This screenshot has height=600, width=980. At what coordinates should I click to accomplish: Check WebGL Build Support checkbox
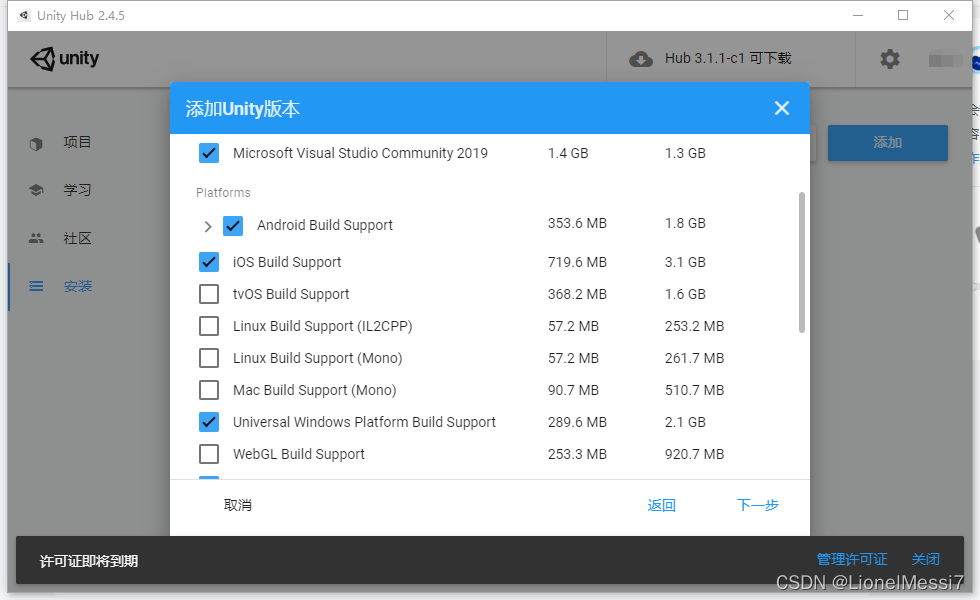tap(209, 454)
